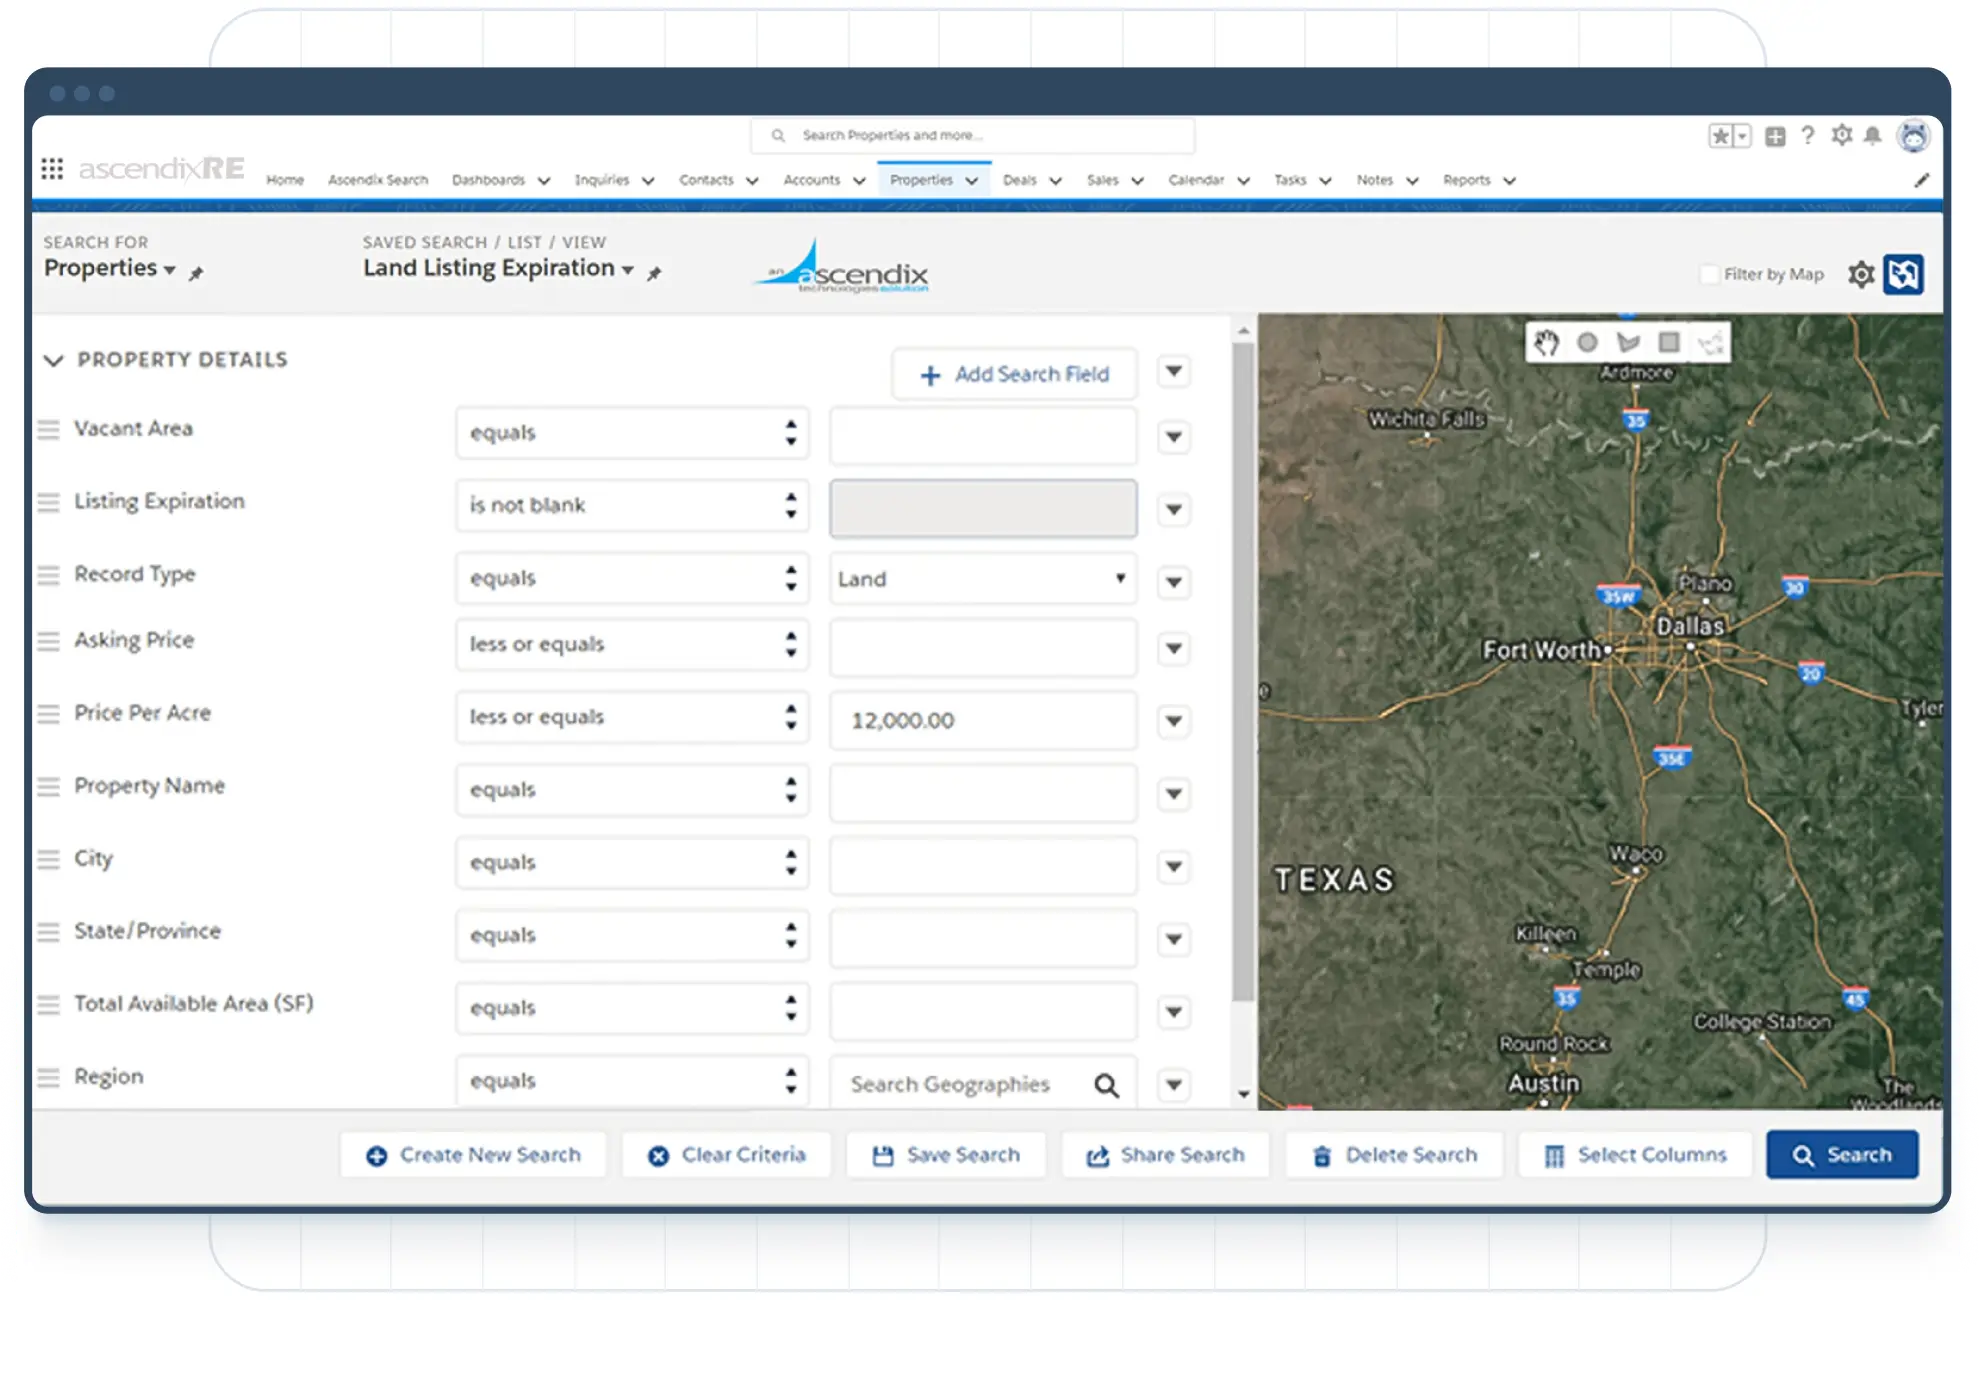Select the map rectangle drawing tool
The width and height of the screenshot is (1979, 1384).
coord(1669,343)
